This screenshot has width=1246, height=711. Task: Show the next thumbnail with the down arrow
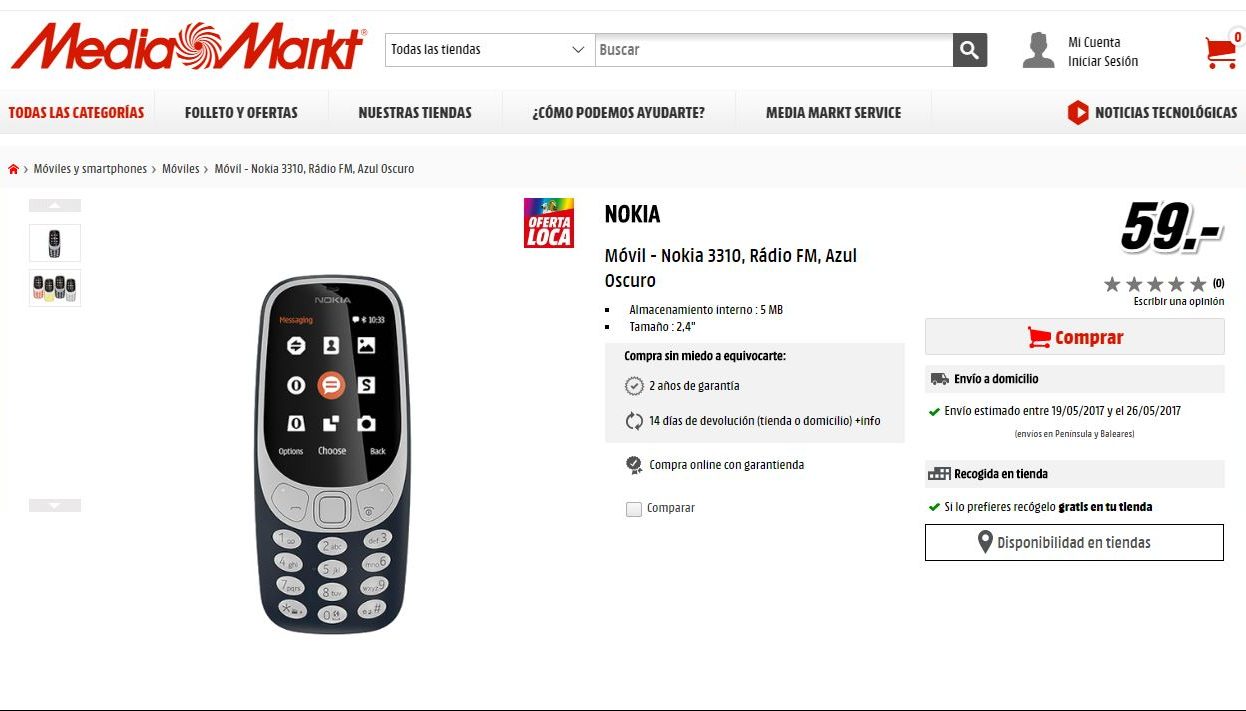click(x=55, y=505)
